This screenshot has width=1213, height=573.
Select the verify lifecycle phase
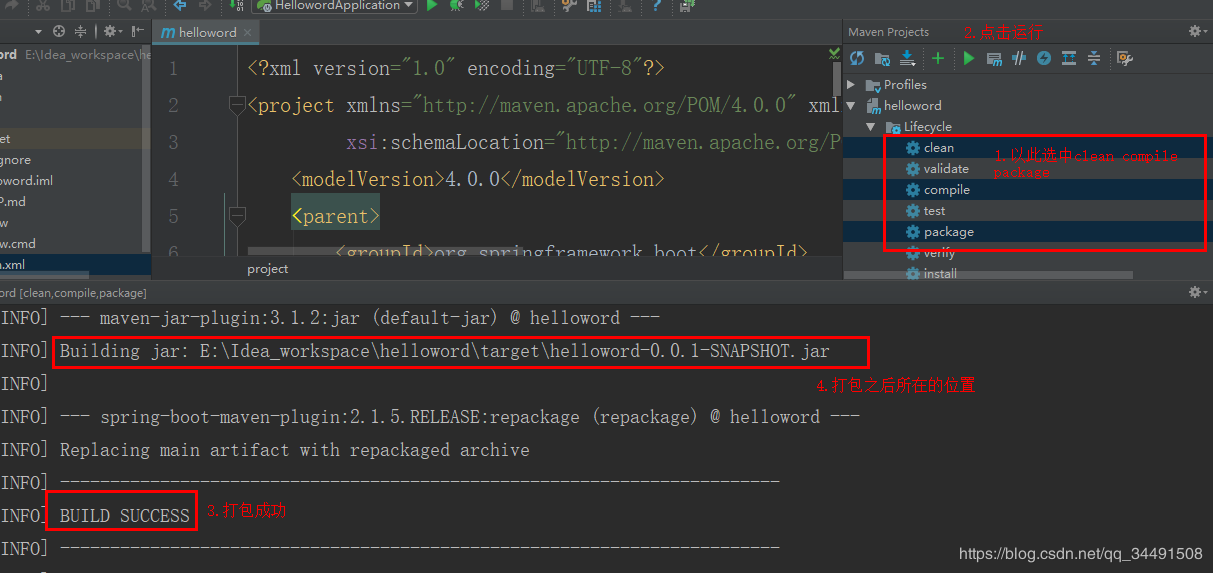pos(931,253)
